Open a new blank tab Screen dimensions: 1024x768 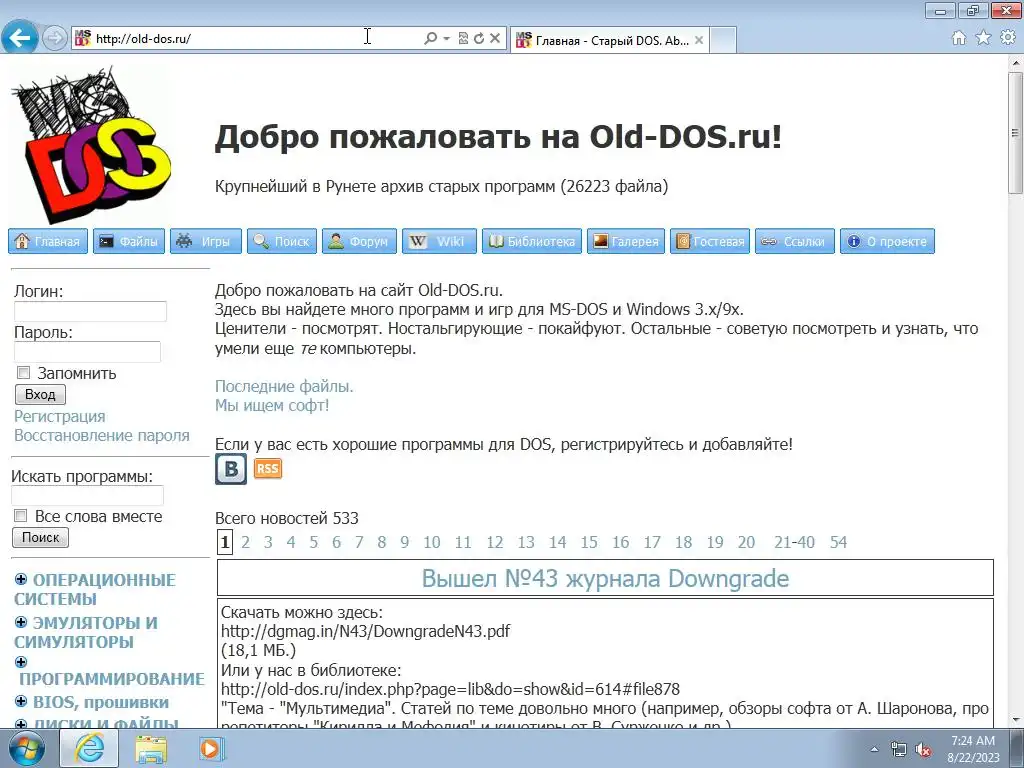point(723,40)
